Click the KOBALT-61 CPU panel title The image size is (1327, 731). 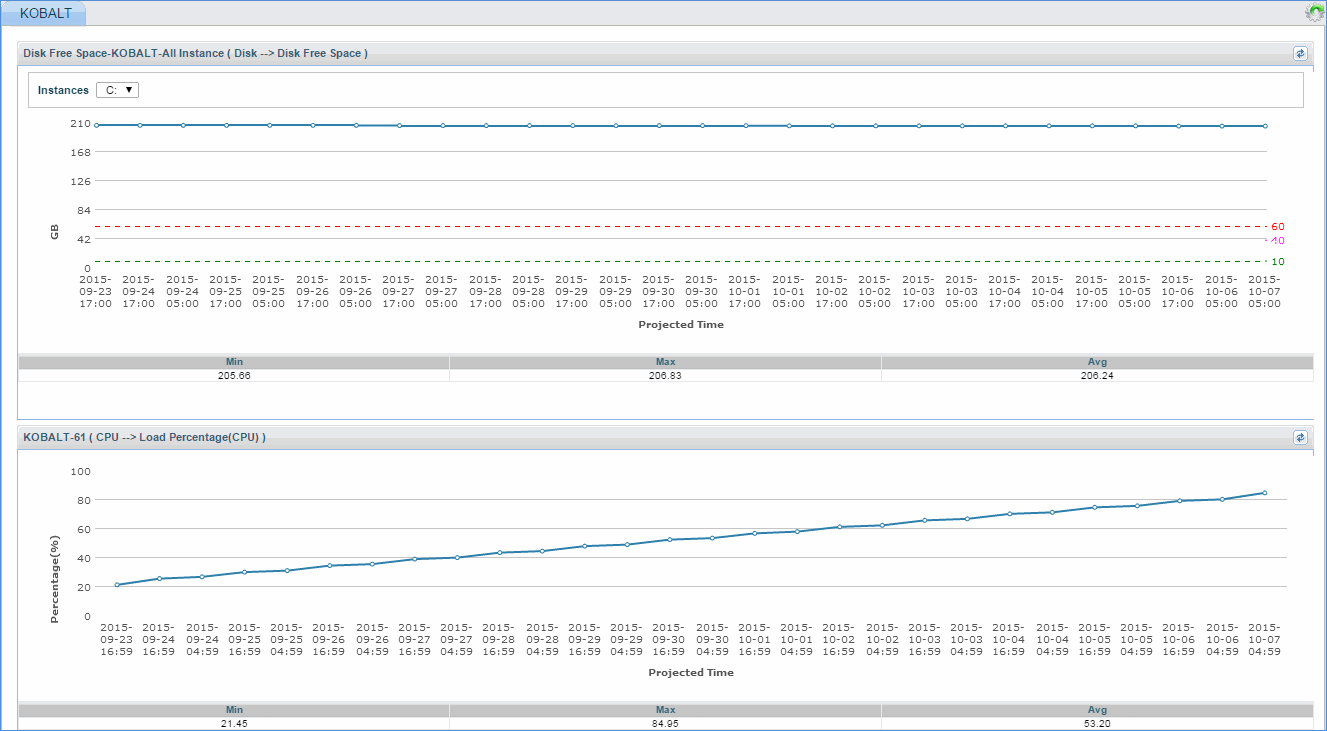click(x=144, y=438)
